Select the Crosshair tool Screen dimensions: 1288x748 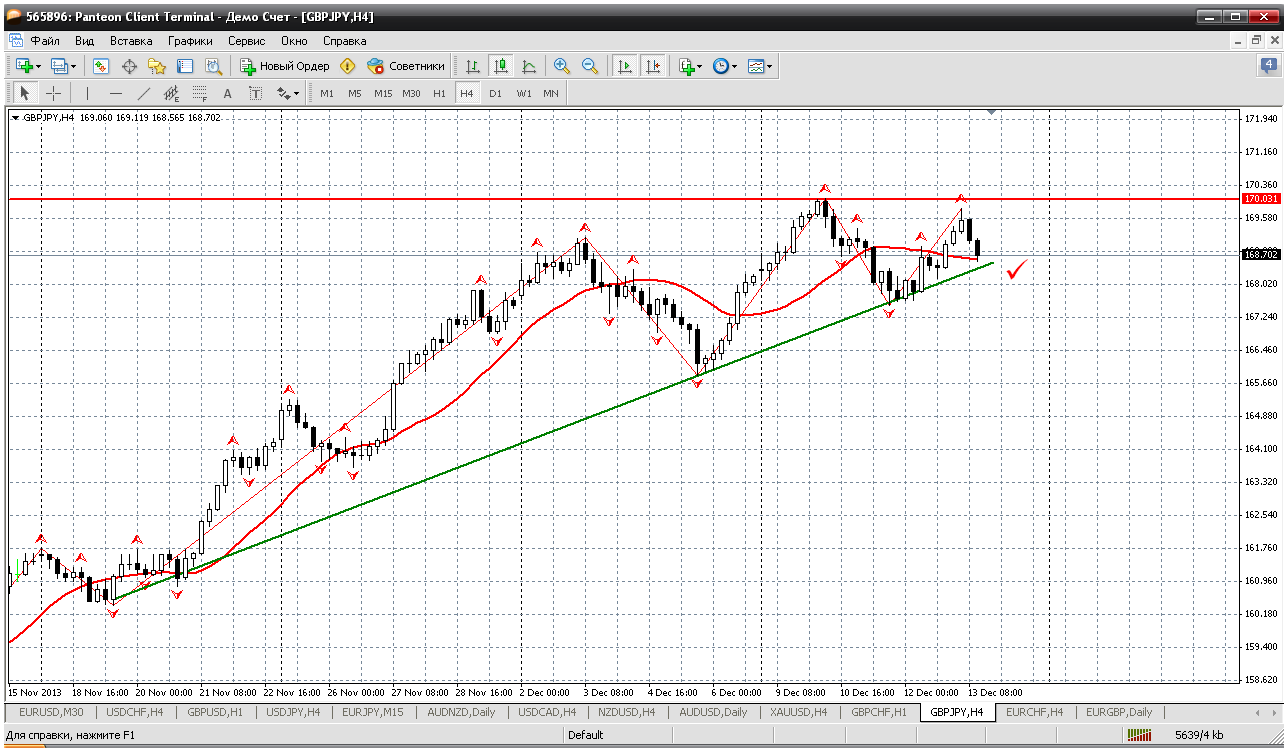coord(53,93)
